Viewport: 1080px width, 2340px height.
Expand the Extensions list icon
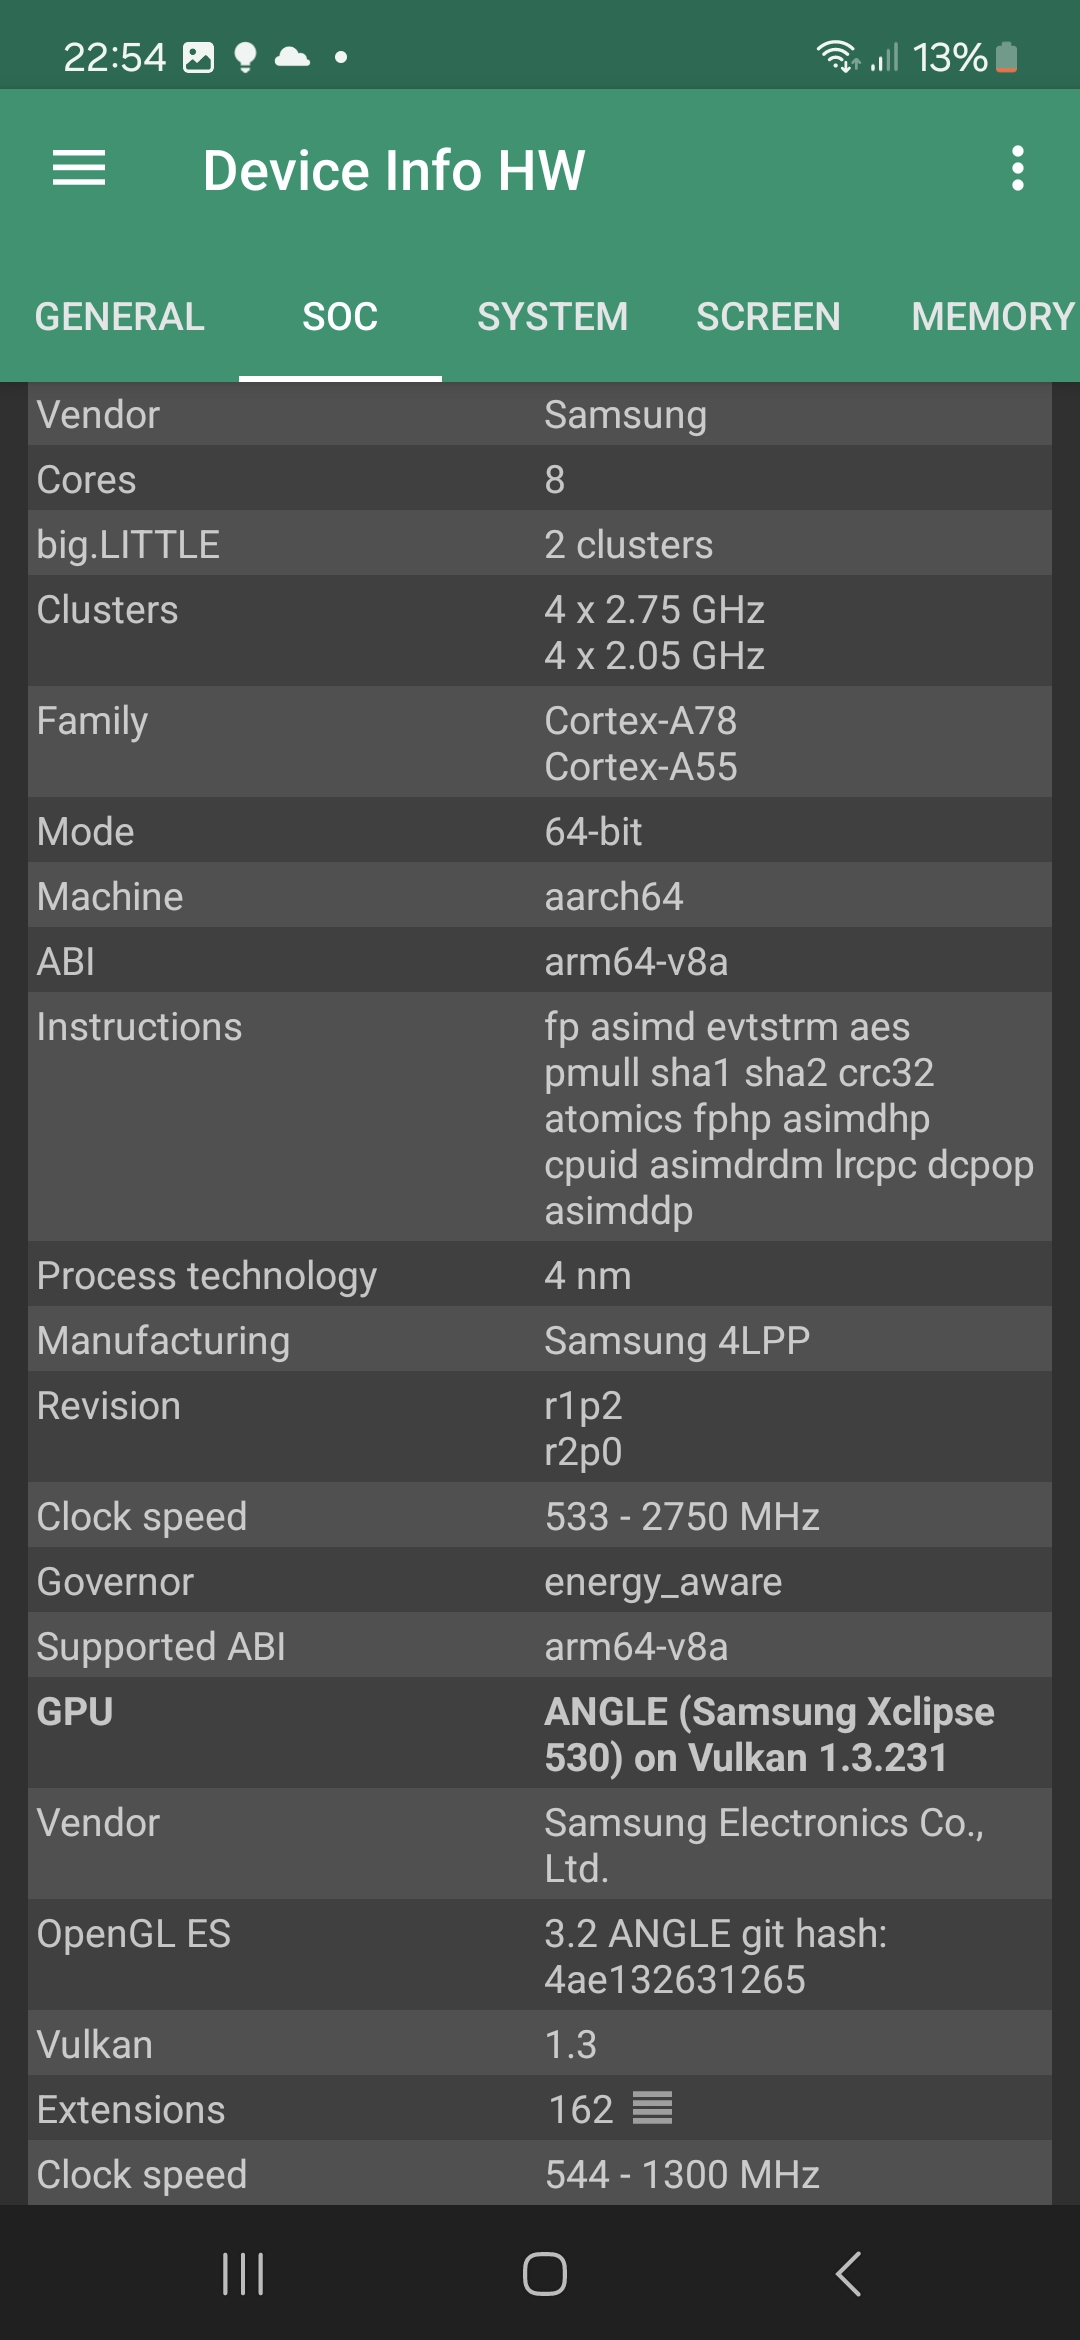[652, 2108]
